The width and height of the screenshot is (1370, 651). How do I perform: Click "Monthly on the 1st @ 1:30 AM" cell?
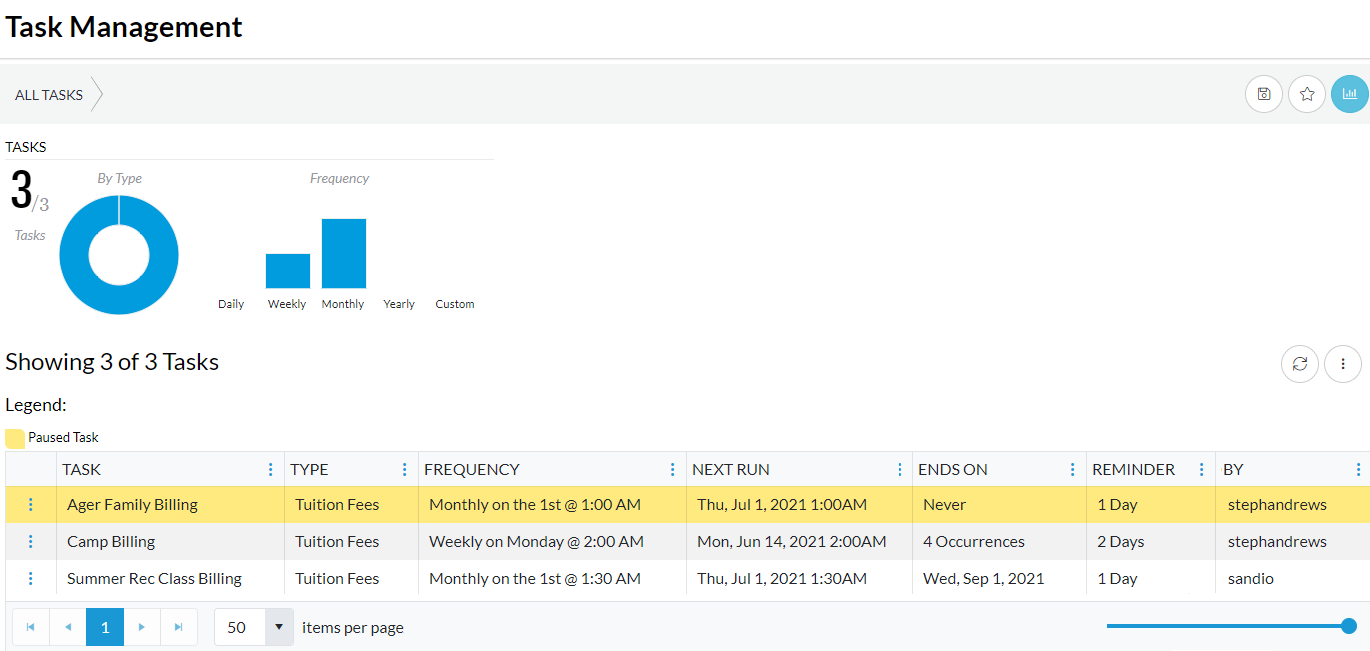coord(552,579)
